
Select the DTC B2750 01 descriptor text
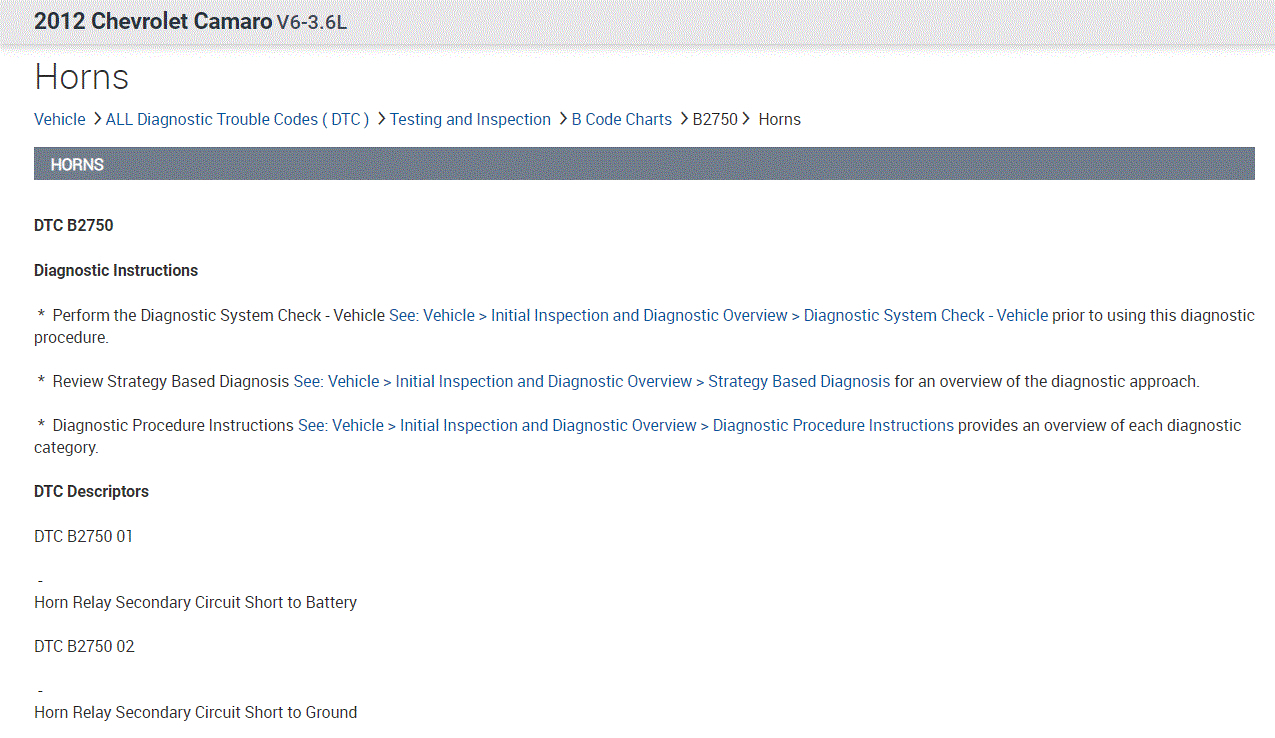tap(83, 537)
